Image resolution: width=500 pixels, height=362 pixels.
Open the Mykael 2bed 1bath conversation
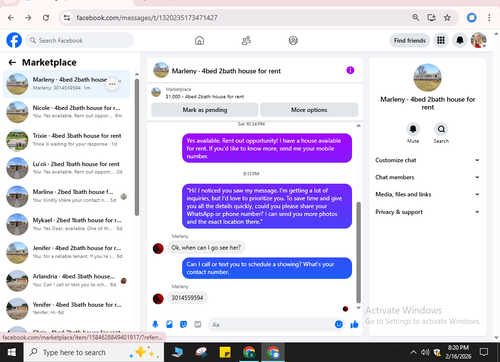pyautogui.click(x=67, y=225)
